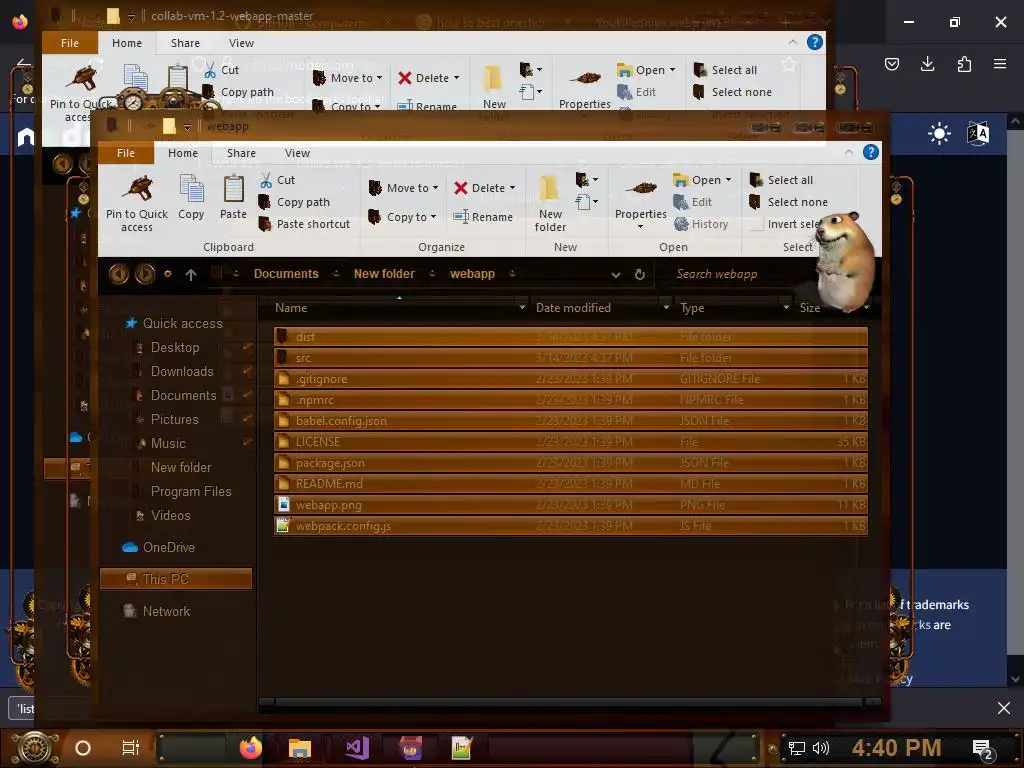This screenshot has height=768, width=1024.
Task: Click New folder in the address breadcrumb
Action: [x=384, y=274]
